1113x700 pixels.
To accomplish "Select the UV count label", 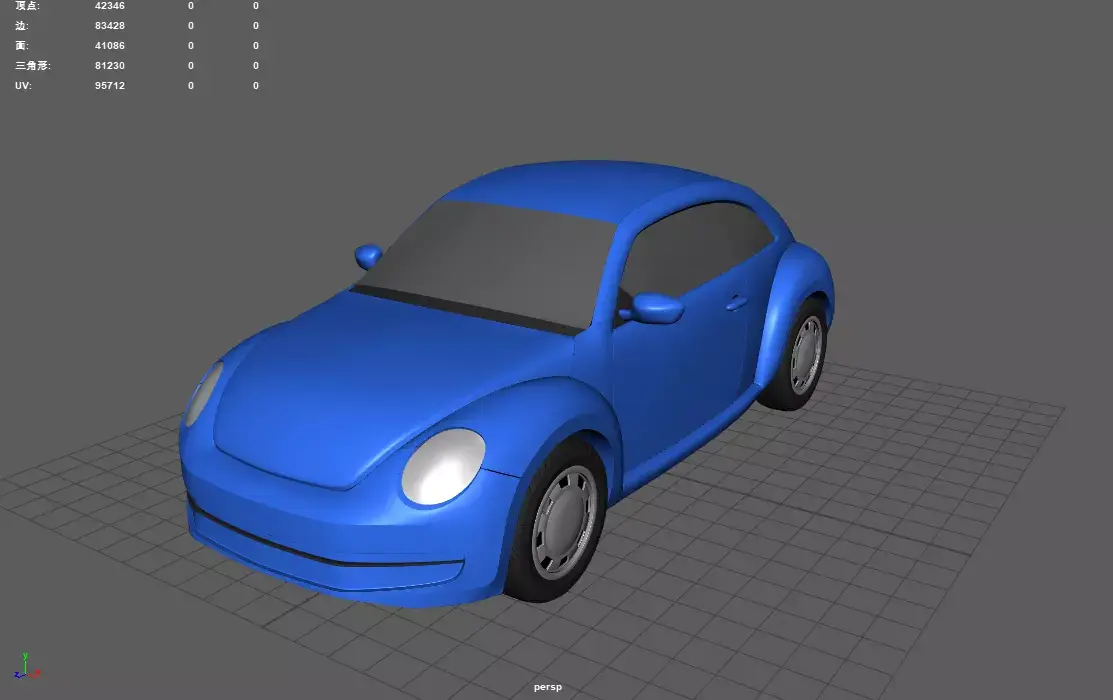I will coord(23,85).
